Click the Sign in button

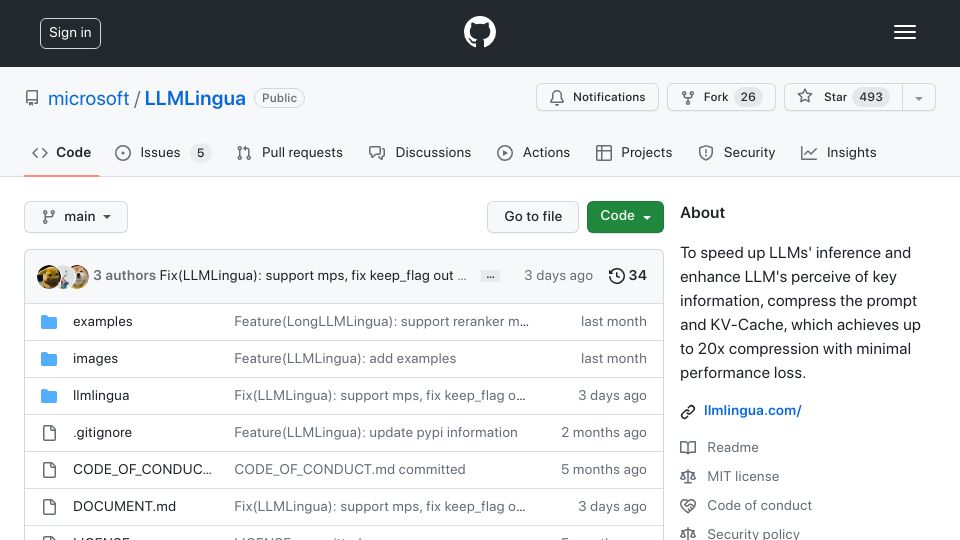click(70, 33)
